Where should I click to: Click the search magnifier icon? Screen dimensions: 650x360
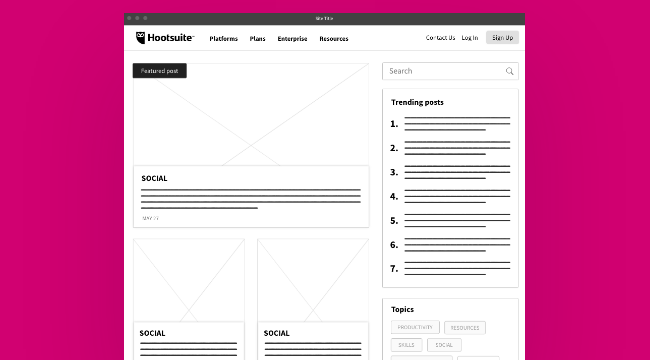509,71
